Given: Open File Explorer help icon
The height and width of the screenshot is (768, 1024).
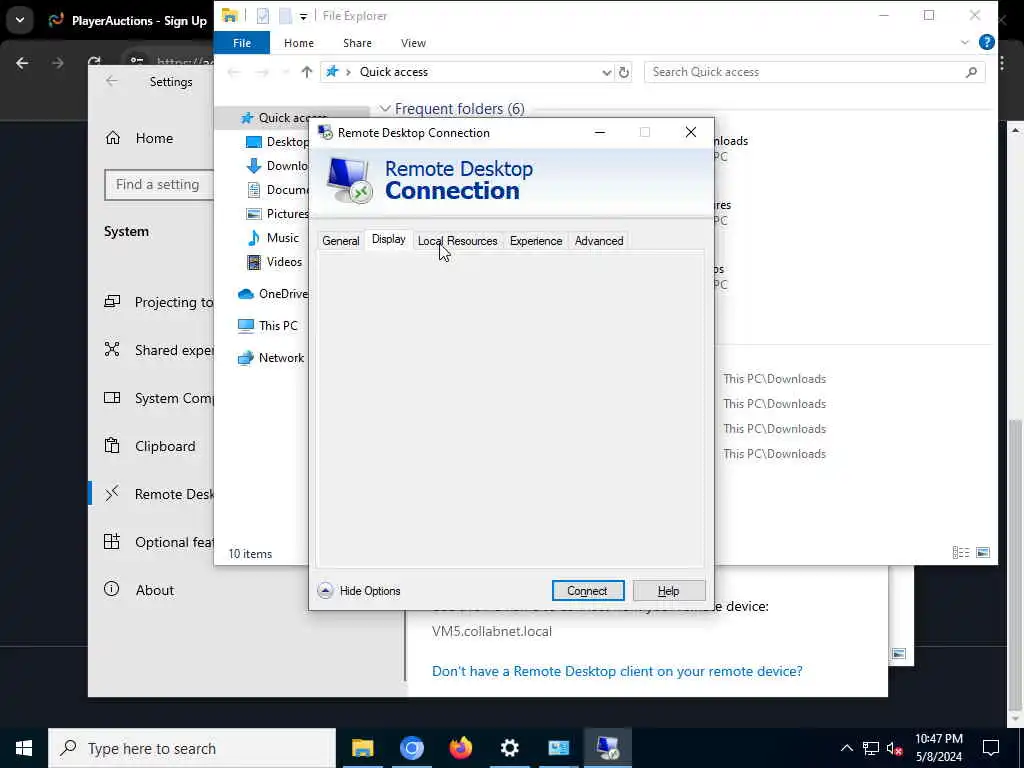Looking at the screenshot, I should click(987, 42).
